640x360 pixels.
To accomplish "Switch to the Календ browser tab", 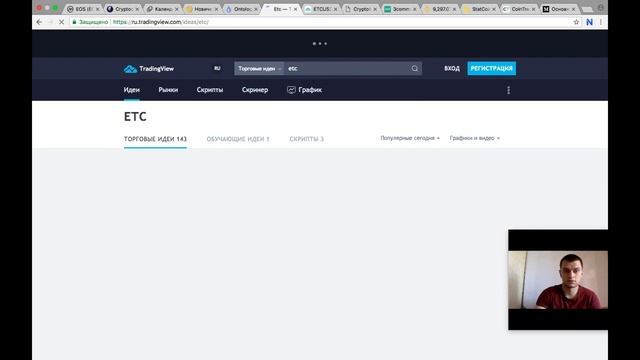I will [163, 9].
